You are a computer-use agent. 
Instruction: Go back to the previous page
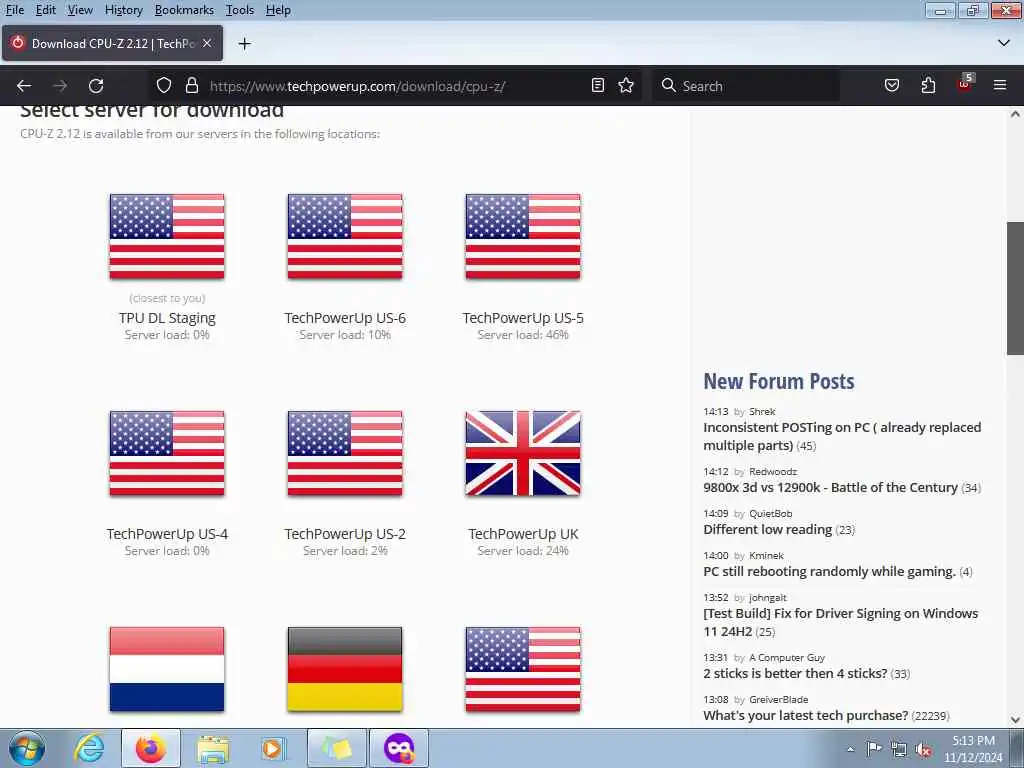[24, 86]
